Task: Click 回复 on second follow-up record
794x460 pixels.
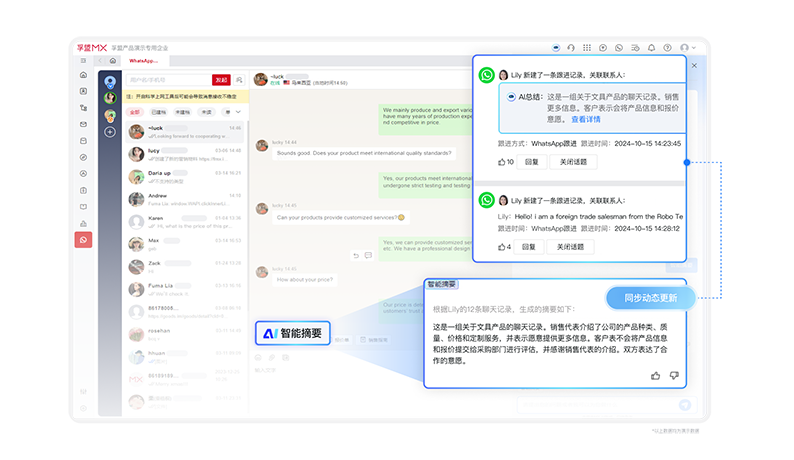Action: (x=529, y=247)
